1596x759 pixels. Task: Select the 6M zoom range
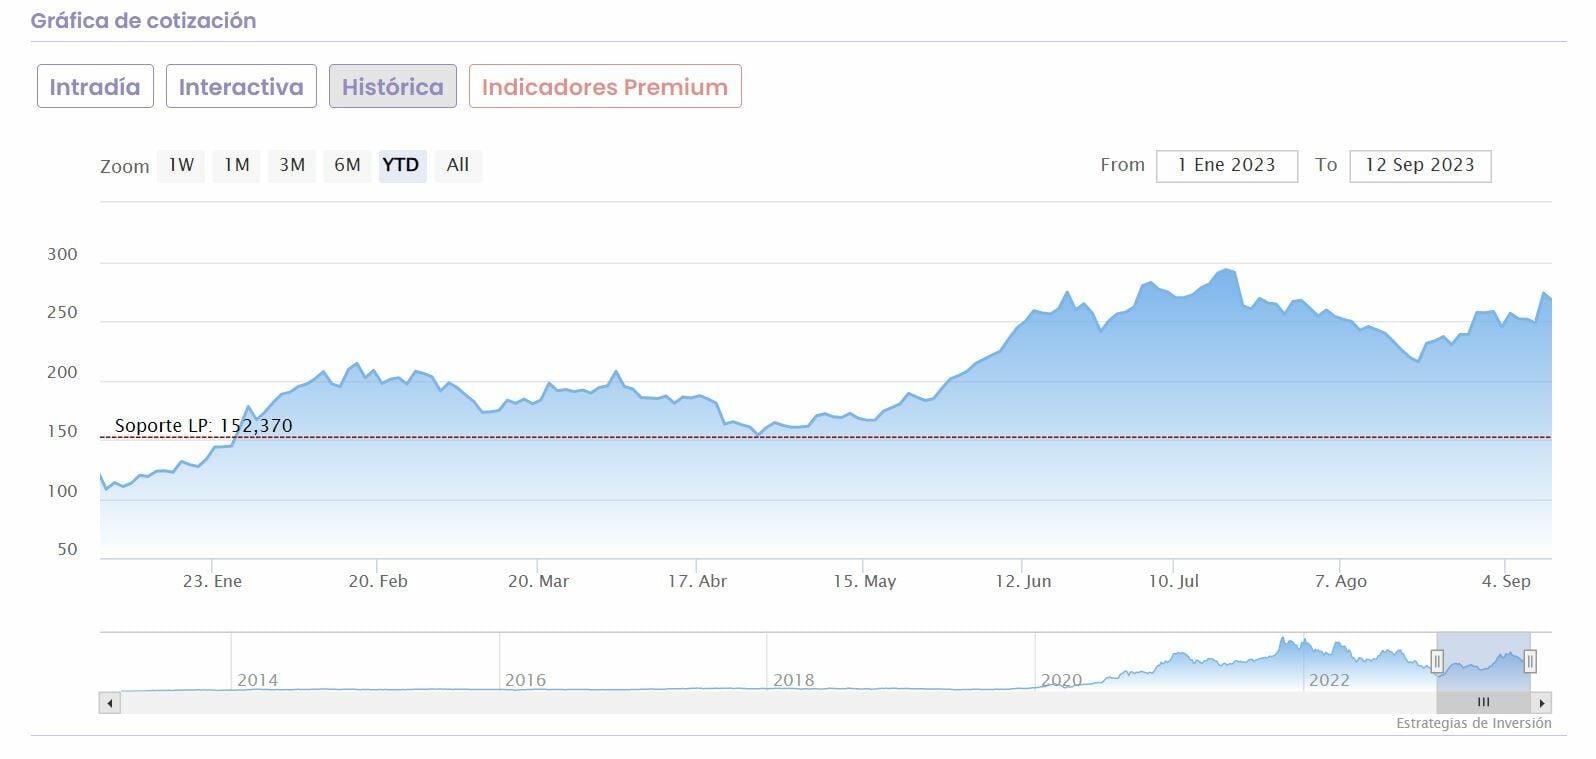[347, 165]
